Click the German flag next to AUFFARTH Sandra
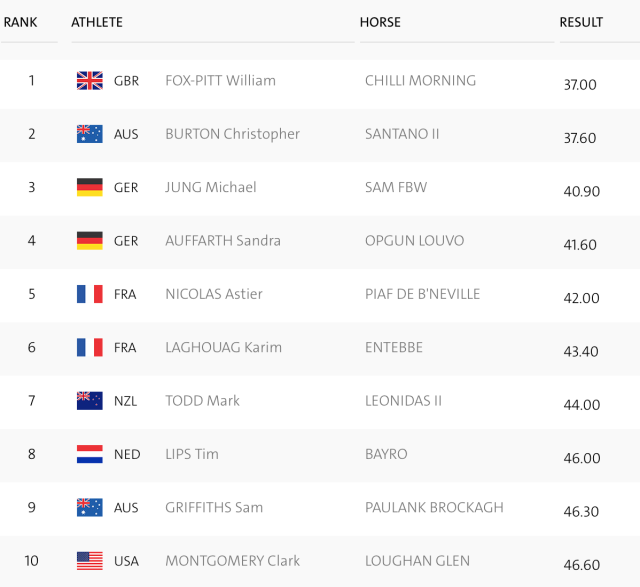Screen dimensions: 640x587 point(90,241)
